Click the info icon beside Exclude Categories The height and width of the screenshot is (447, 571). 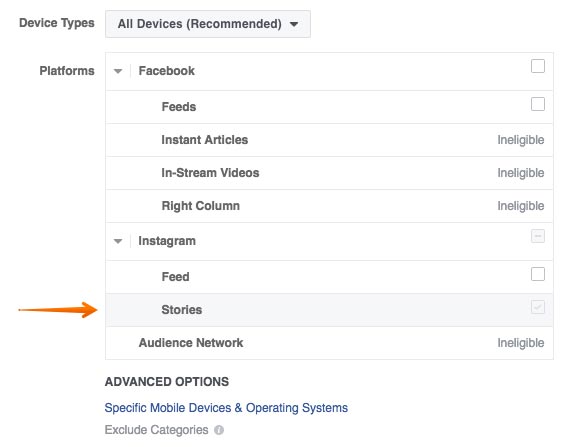coord(219,430)
